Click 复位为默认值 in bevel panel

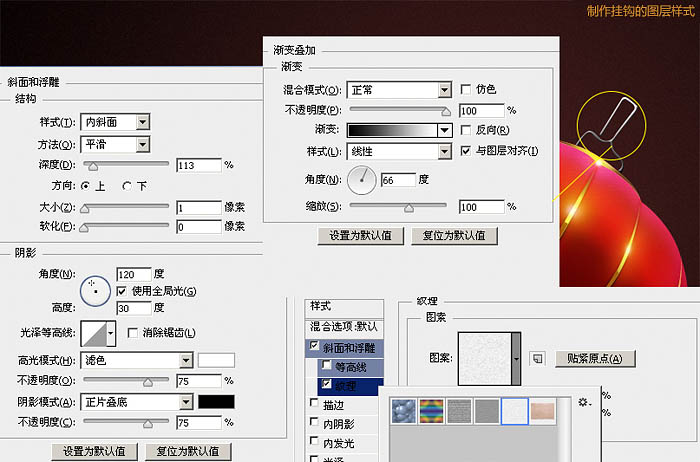pos(188,452)
